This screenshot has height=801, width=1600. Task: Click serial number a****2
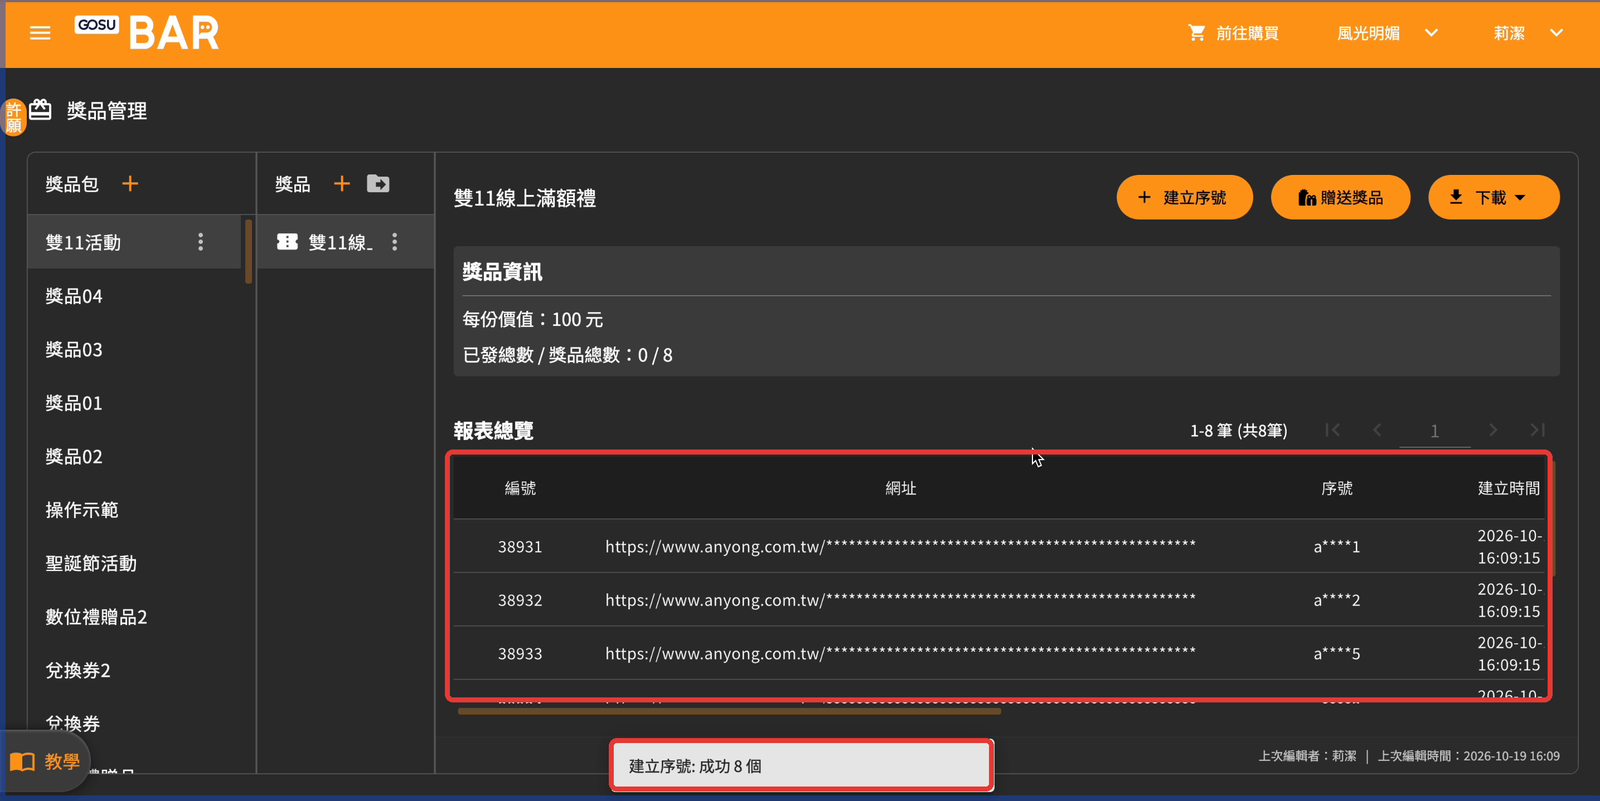(1337, 600)
